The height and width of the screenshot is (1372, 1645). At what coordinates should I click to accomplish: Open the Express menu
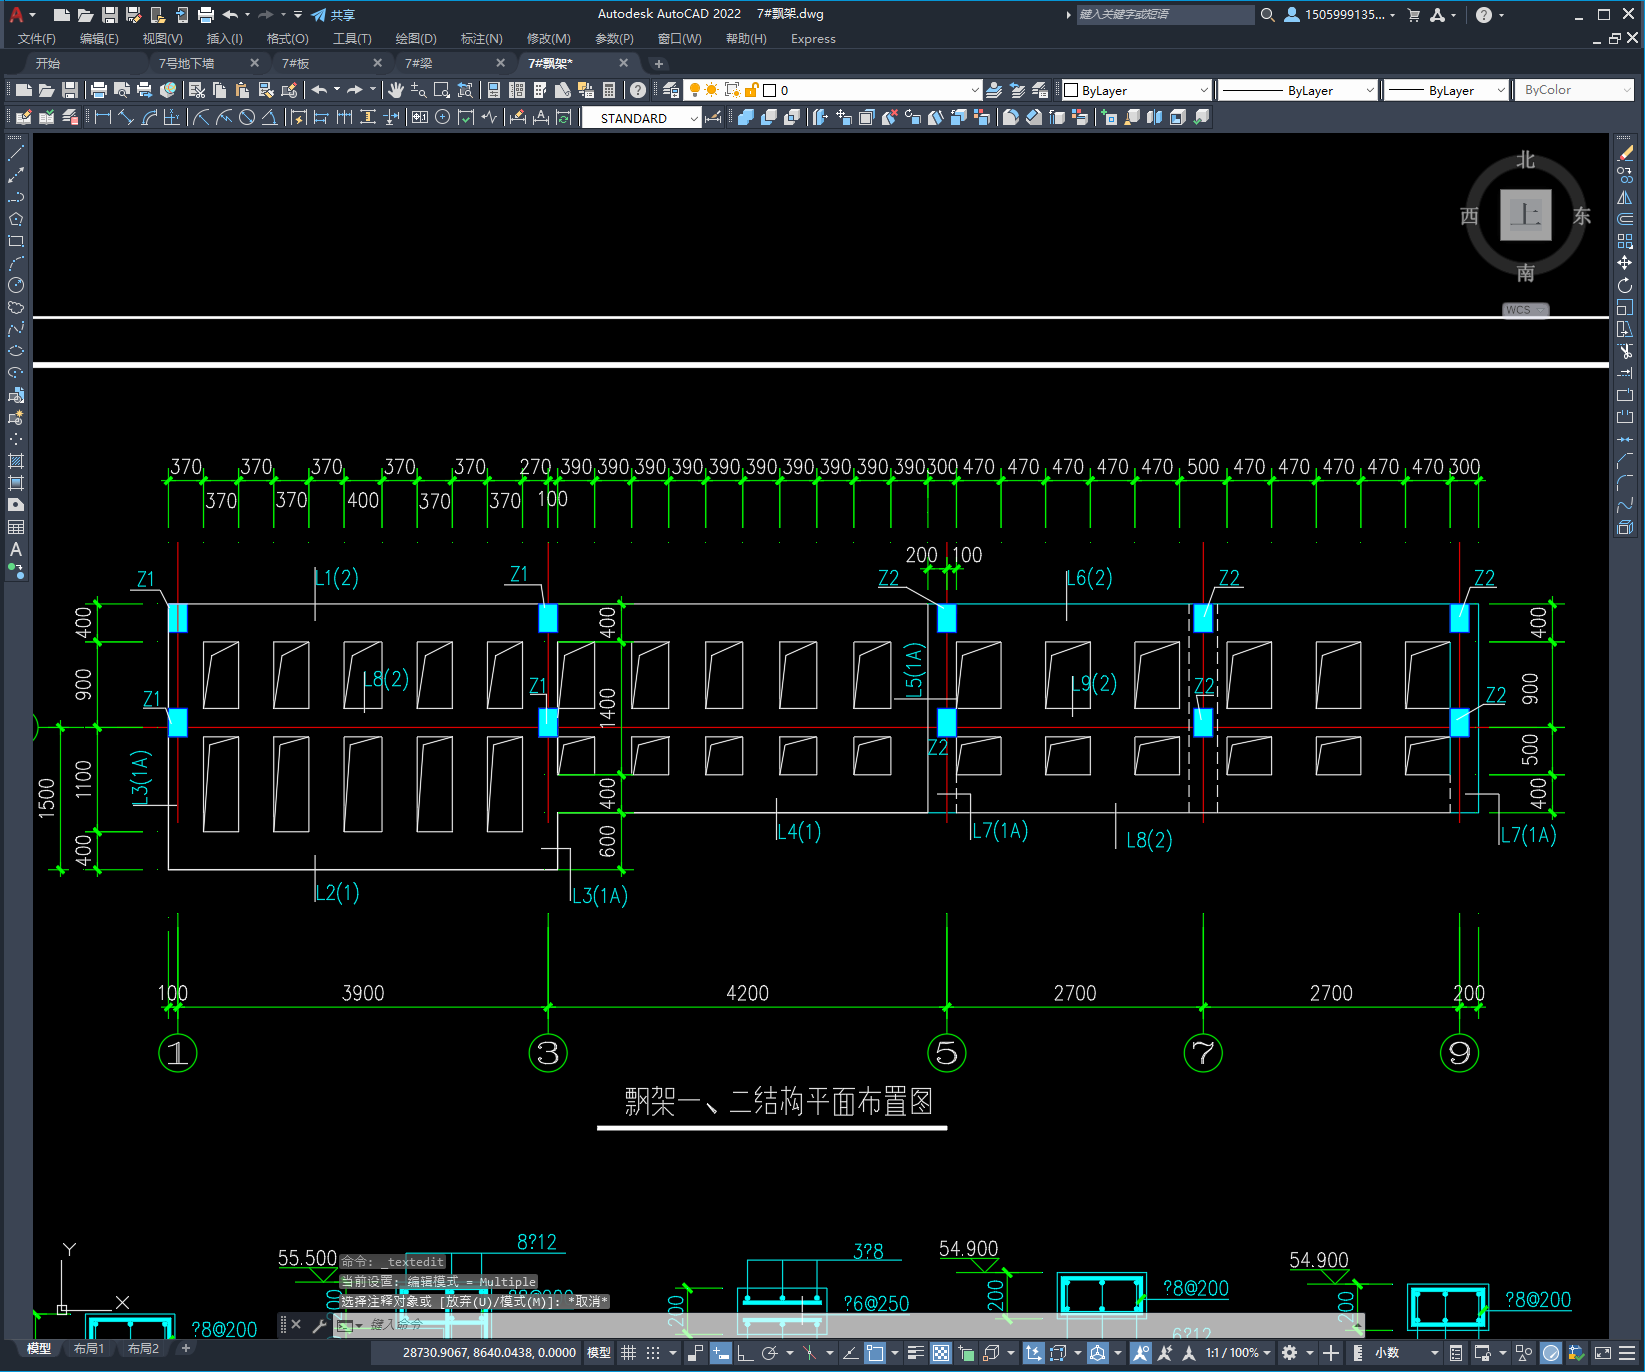(813, 39)
